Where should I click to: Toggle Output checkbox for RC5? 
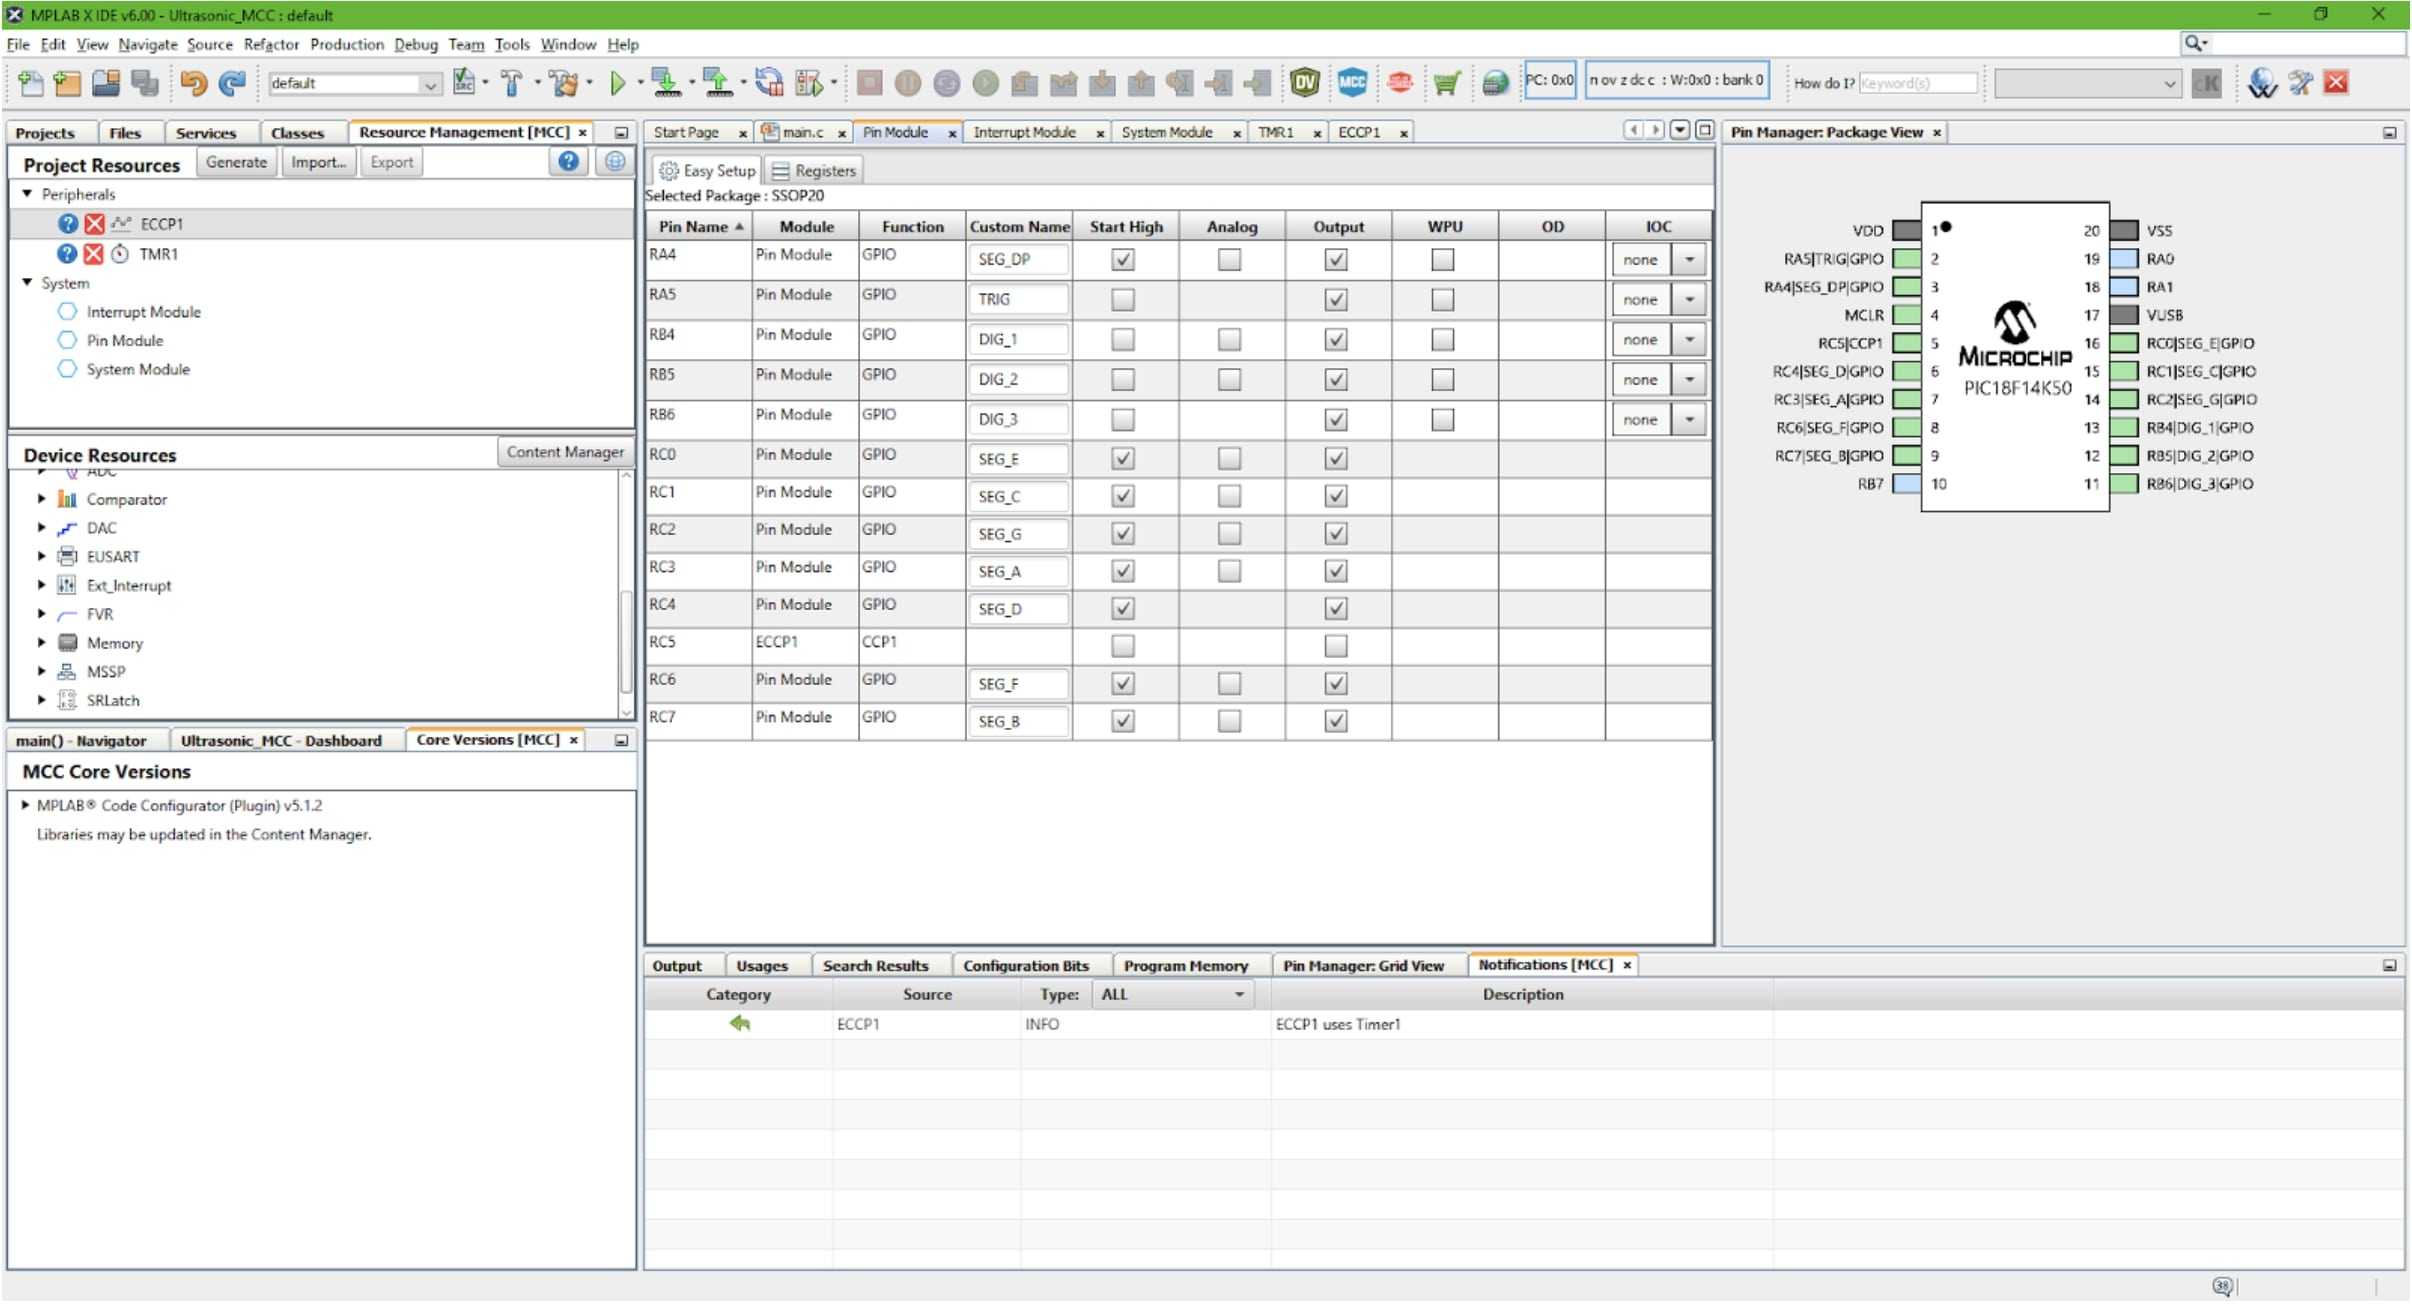(1336, 646)
